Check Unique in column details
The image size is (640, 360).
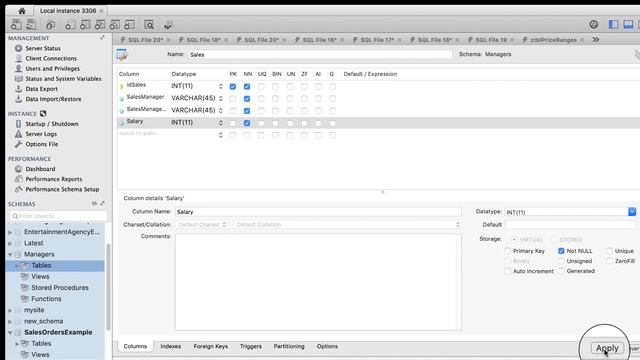(x=609, y=251)
